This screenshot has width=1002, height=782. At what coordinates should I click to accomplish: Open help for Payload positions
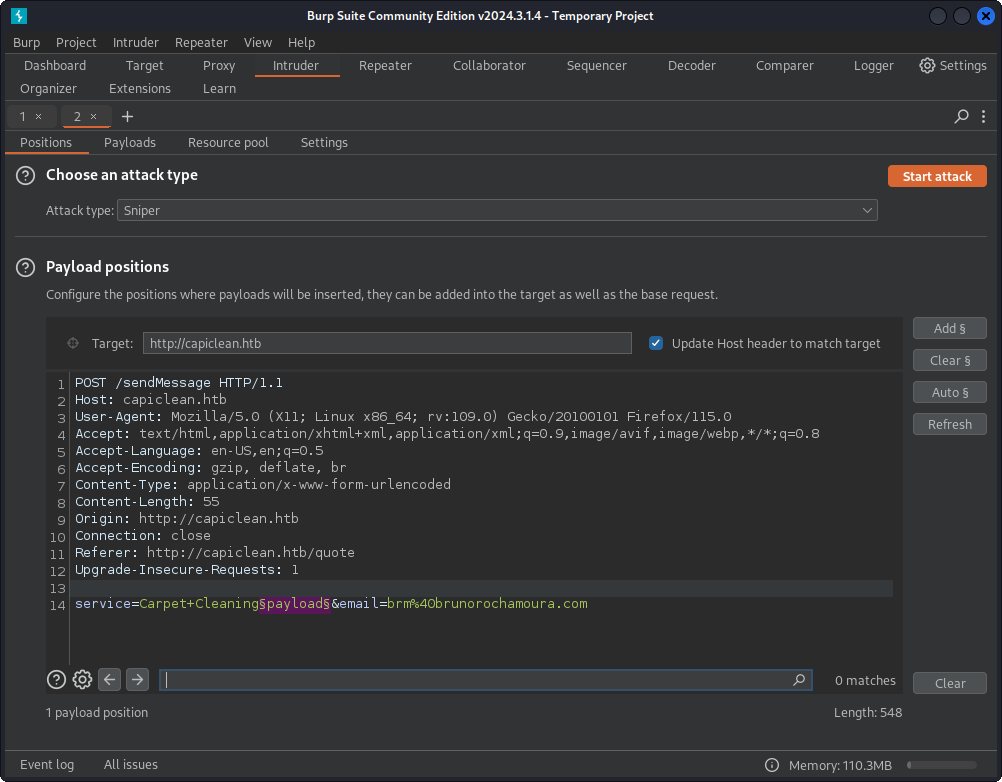pos(26,267)
